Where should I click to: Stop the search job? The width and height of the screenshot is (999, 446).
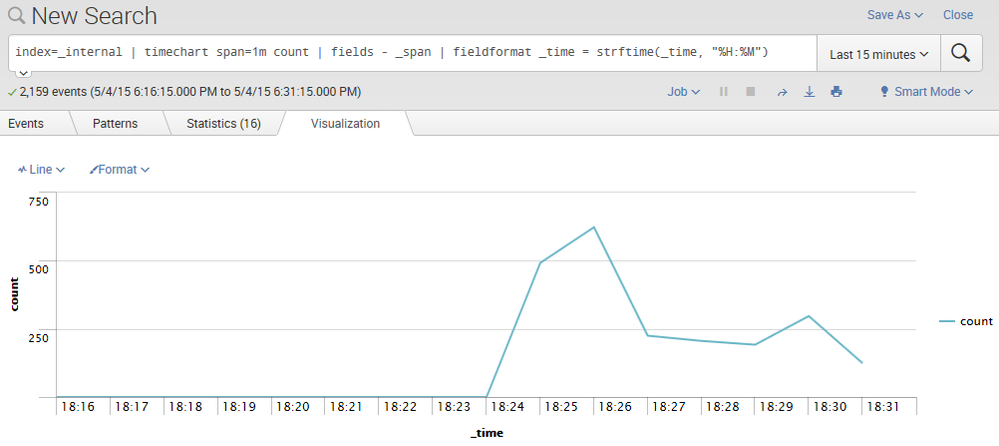(x=751, y=92)
